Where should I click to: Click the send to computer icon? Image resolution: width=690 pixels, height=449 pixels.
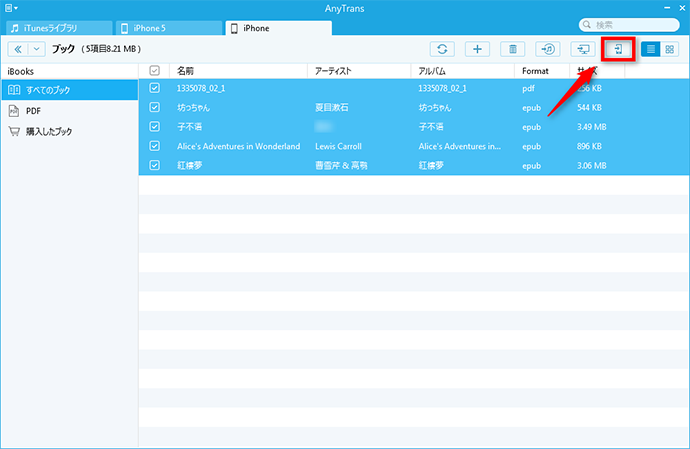(583, 49)
